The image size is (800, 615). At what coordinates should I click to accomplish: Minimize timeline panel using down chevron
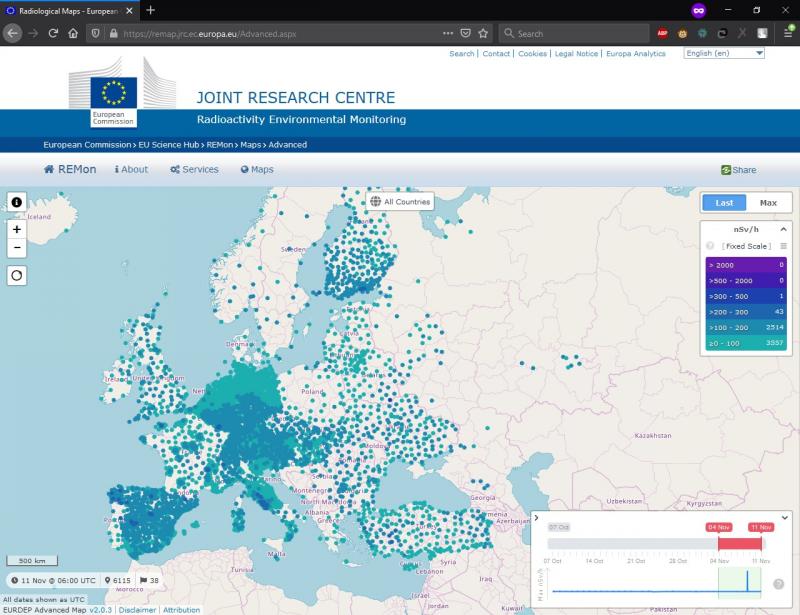785,518
